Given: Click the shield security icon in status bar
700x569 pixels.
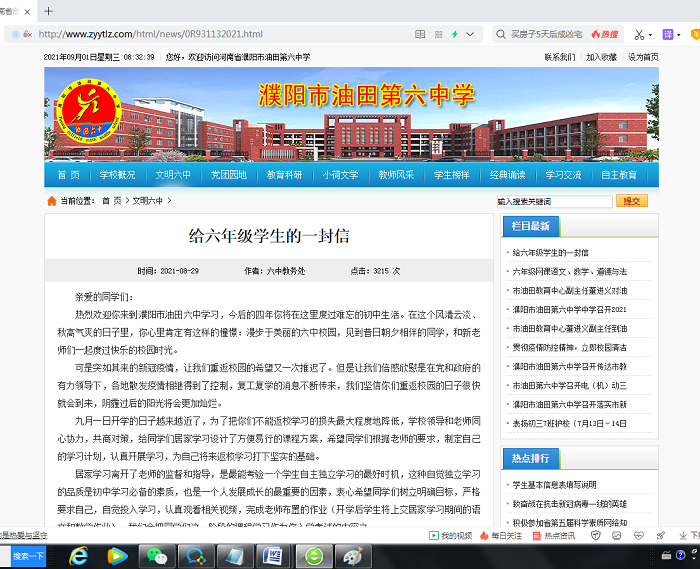Looking at the screenshot, I should [596, 536].
